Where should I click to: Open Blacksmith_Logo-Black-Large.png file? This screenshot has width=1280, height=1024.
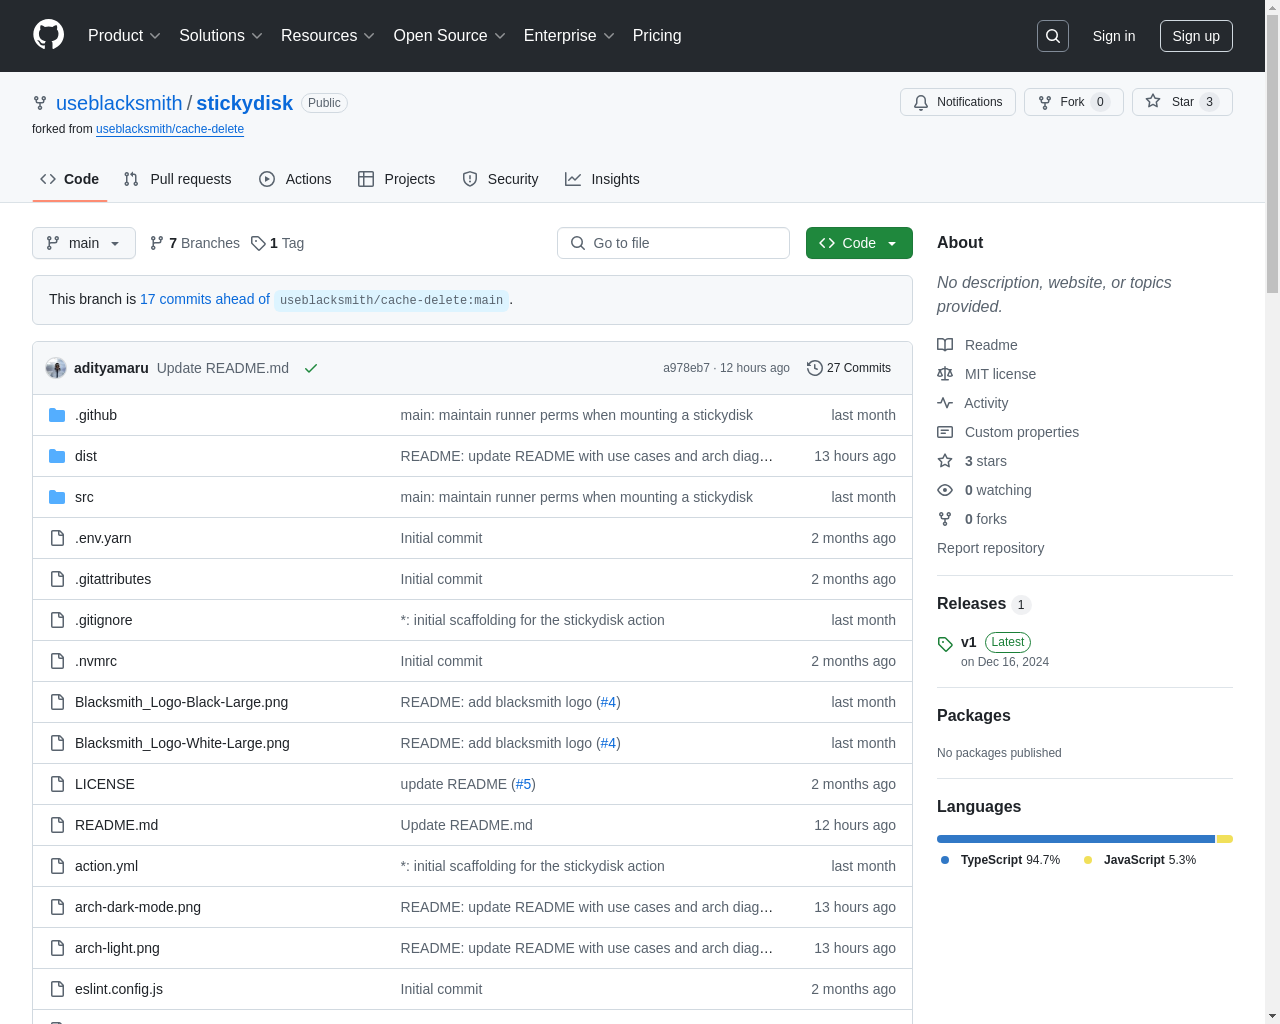181,702
